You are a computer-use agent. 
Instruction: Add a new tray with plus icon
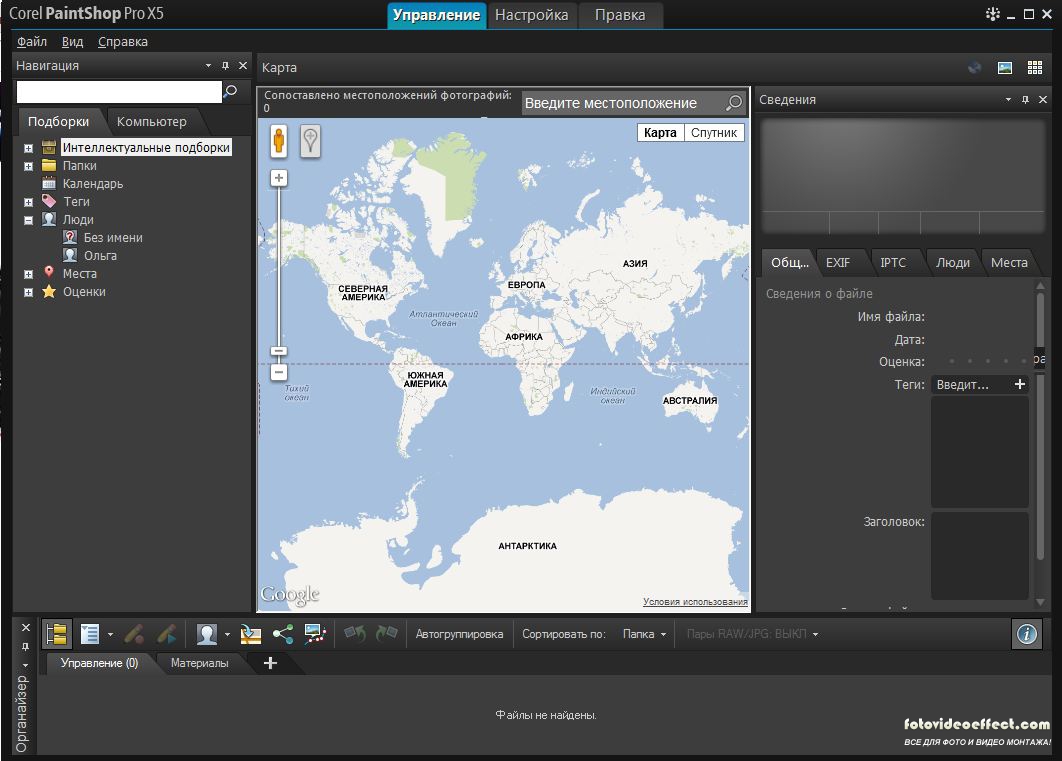point(270,663)
